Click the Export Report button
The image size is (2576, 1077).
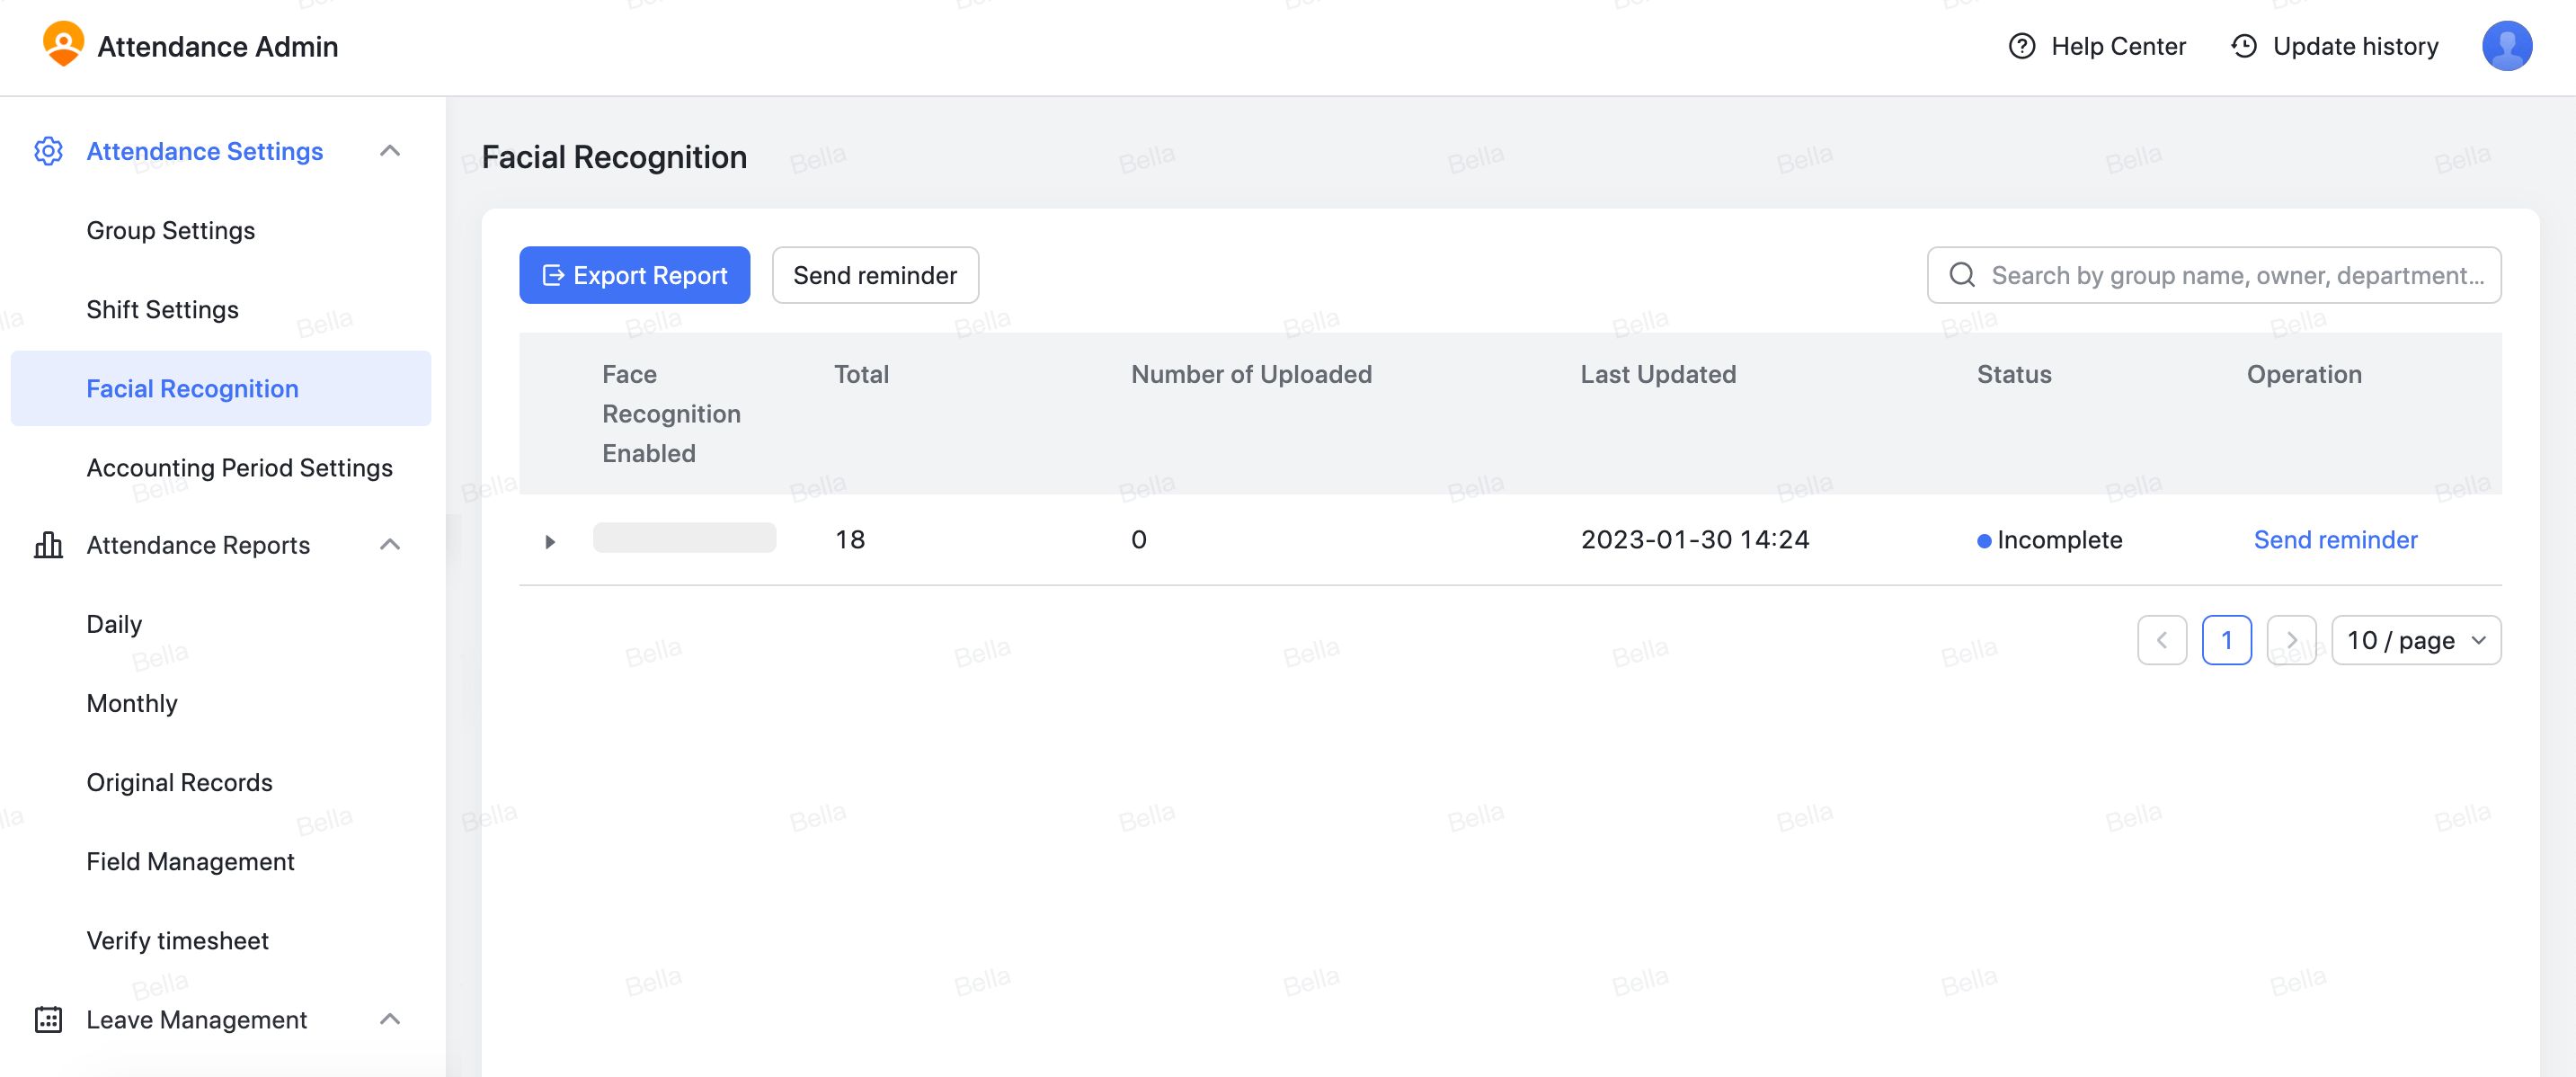coord(634,275)
